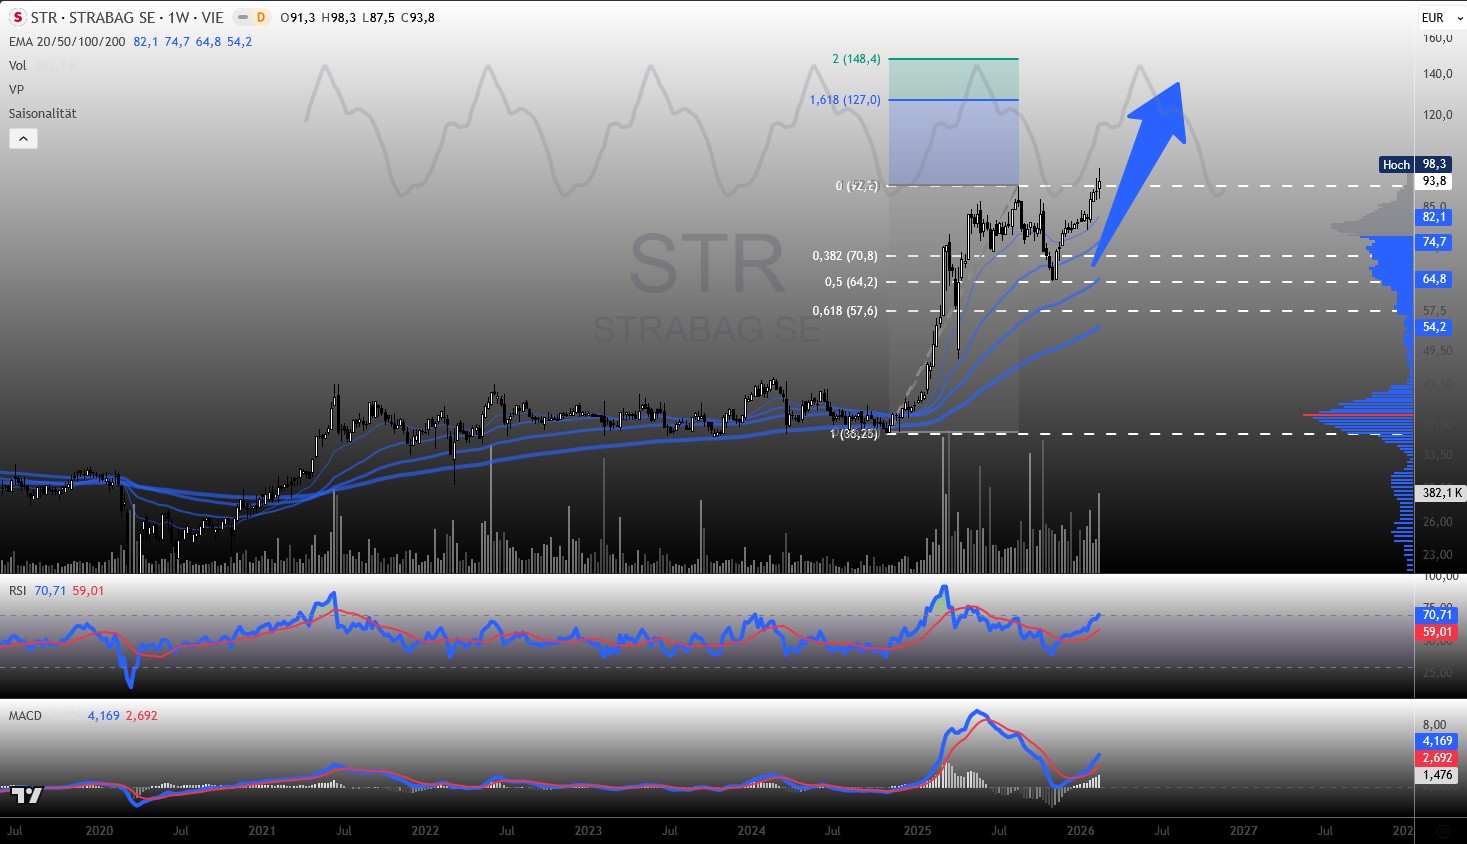Collapse the indicator legend with chevron button
The height and width of the screenshot is (844, 1467).
tap(23, 139)
